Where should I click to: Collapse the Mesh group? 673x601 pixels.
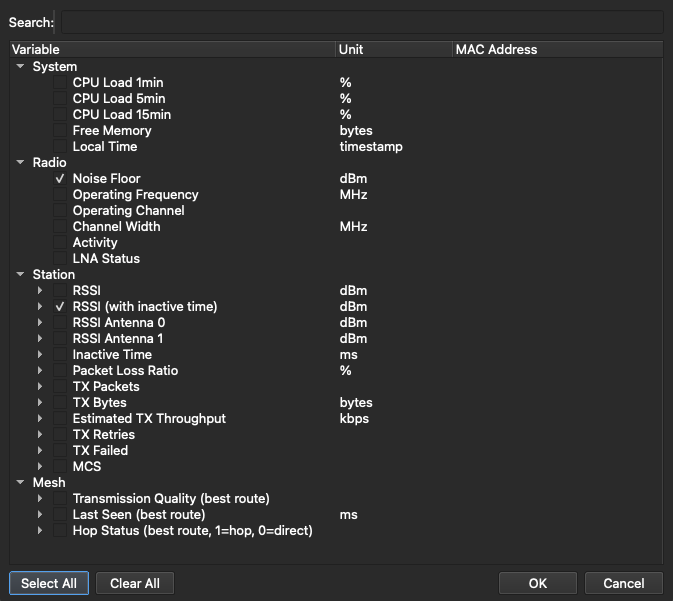(x=21, y=483)
